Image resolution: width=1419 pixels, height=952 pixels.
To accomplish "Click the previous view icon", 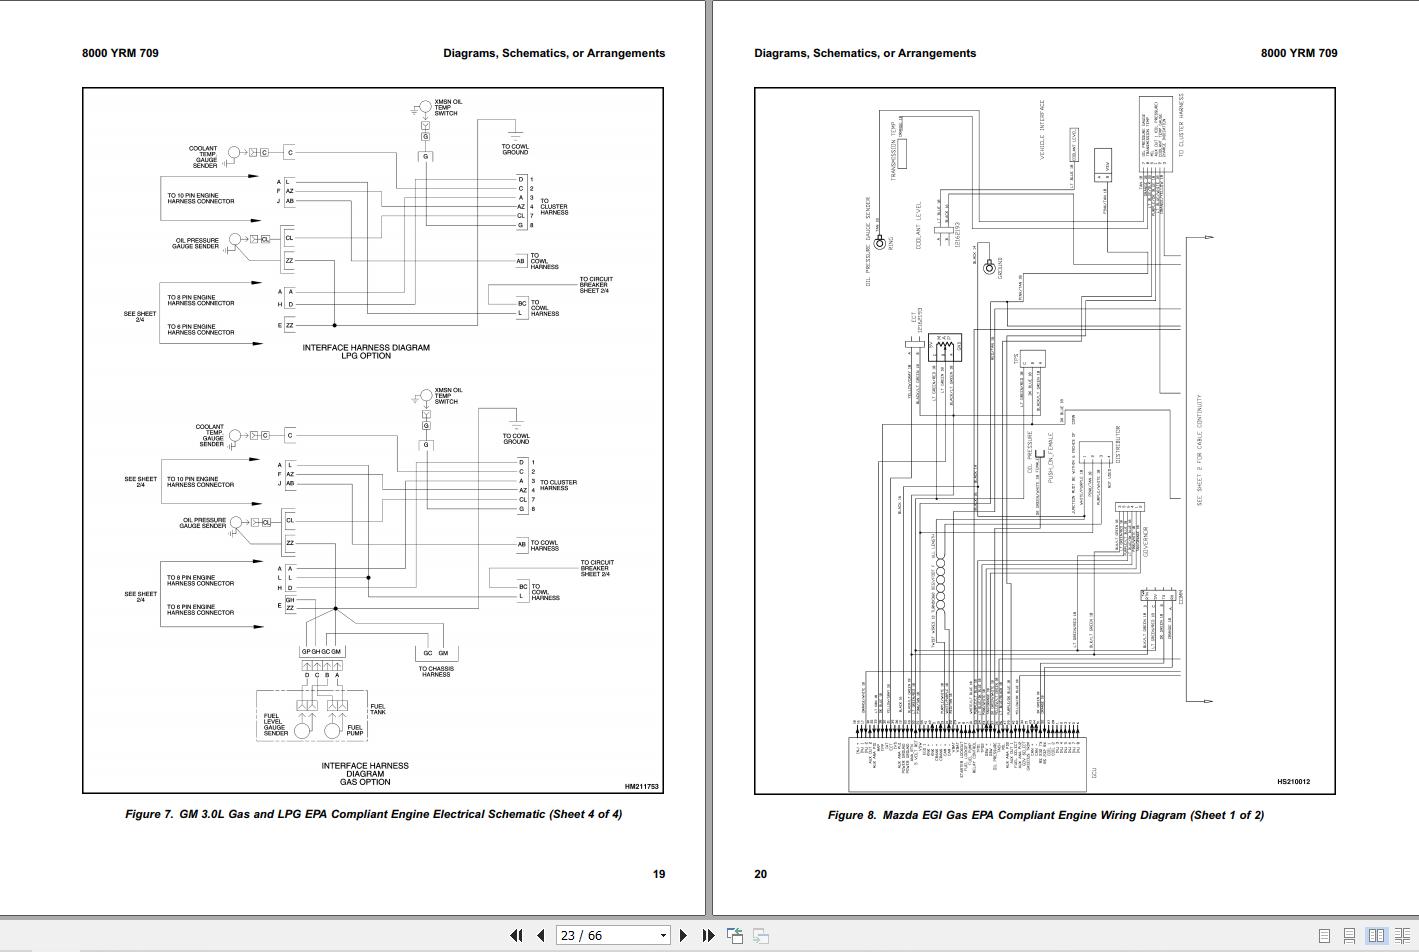I will pyautogui.click(x=735, y=935).
